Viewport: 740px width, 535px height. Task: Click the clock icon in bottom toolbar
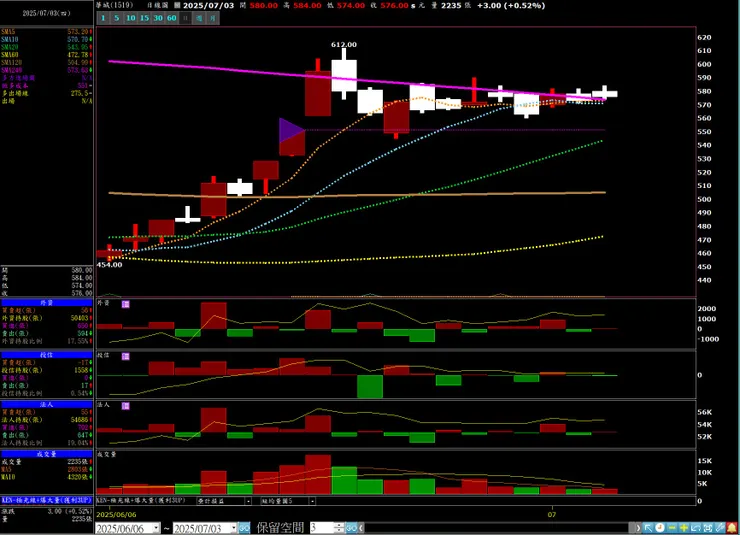[660, 528]
